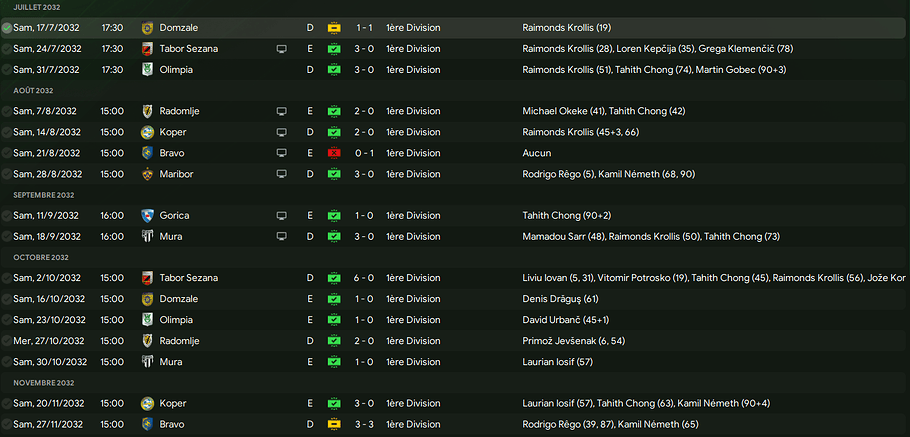Click the OCTOBRE 2032 month header
Image resolution: width=910 pixels, height=437 pixels.
(x=37, y=257)
